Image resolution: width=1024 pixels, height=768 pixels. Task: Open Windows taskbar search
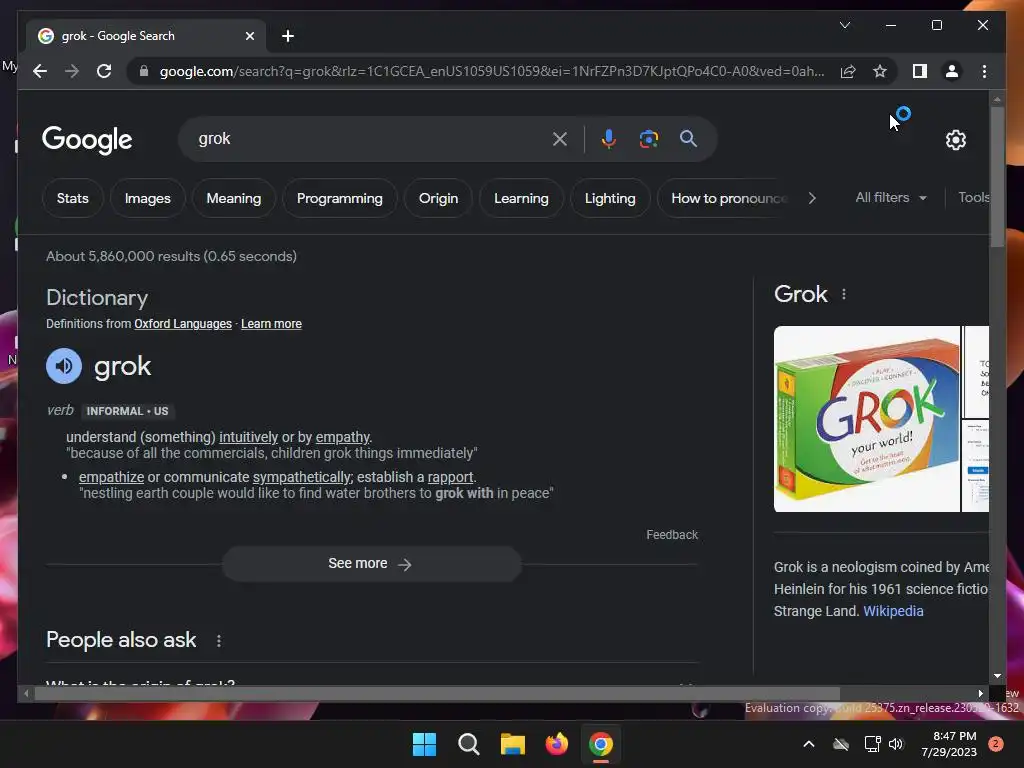coord(468,744)
